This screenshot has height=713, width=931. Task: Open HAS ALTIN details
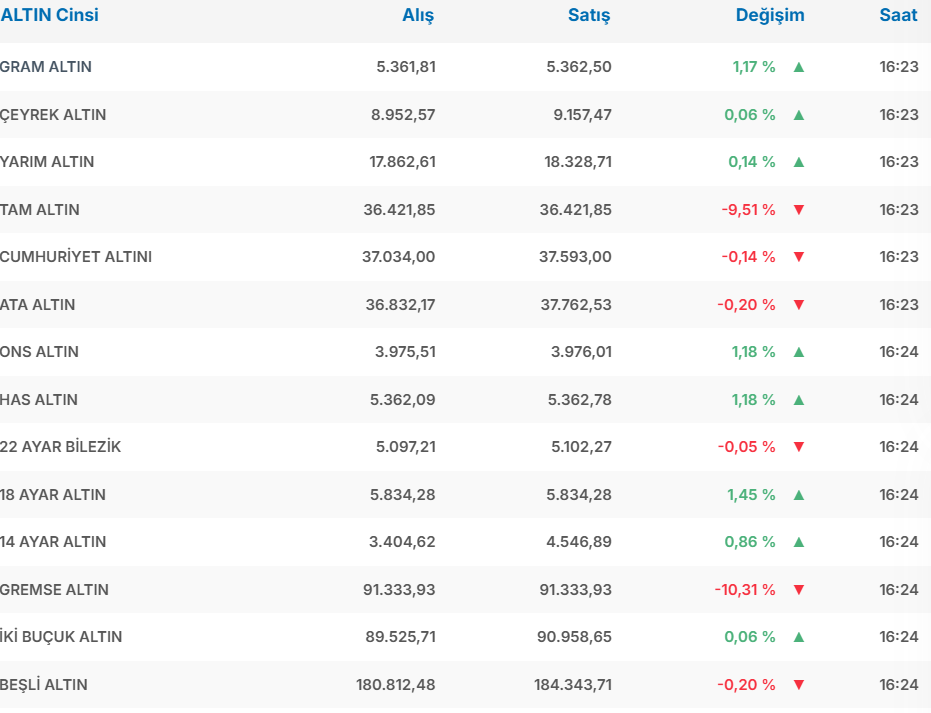pyautogui.click(x=39, y=400)
